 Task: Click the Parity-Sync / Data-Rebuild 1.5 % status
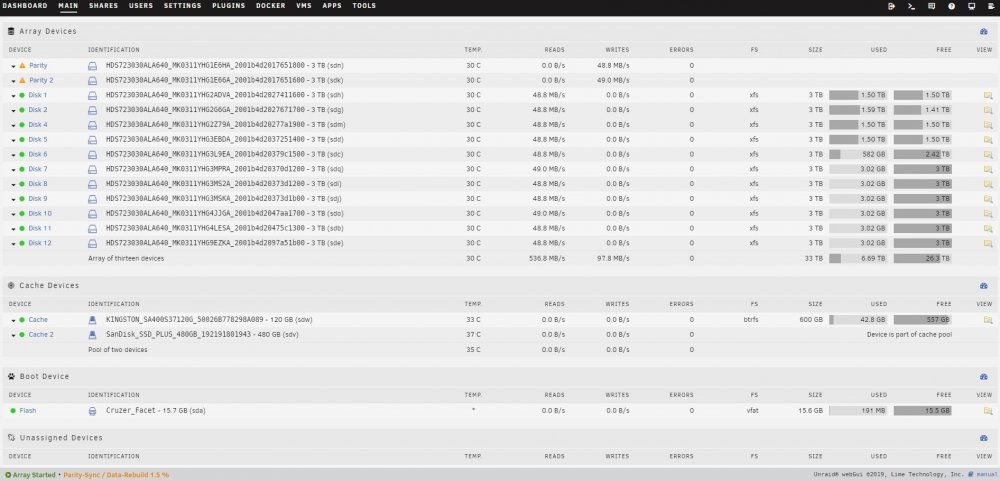[116, 475]
